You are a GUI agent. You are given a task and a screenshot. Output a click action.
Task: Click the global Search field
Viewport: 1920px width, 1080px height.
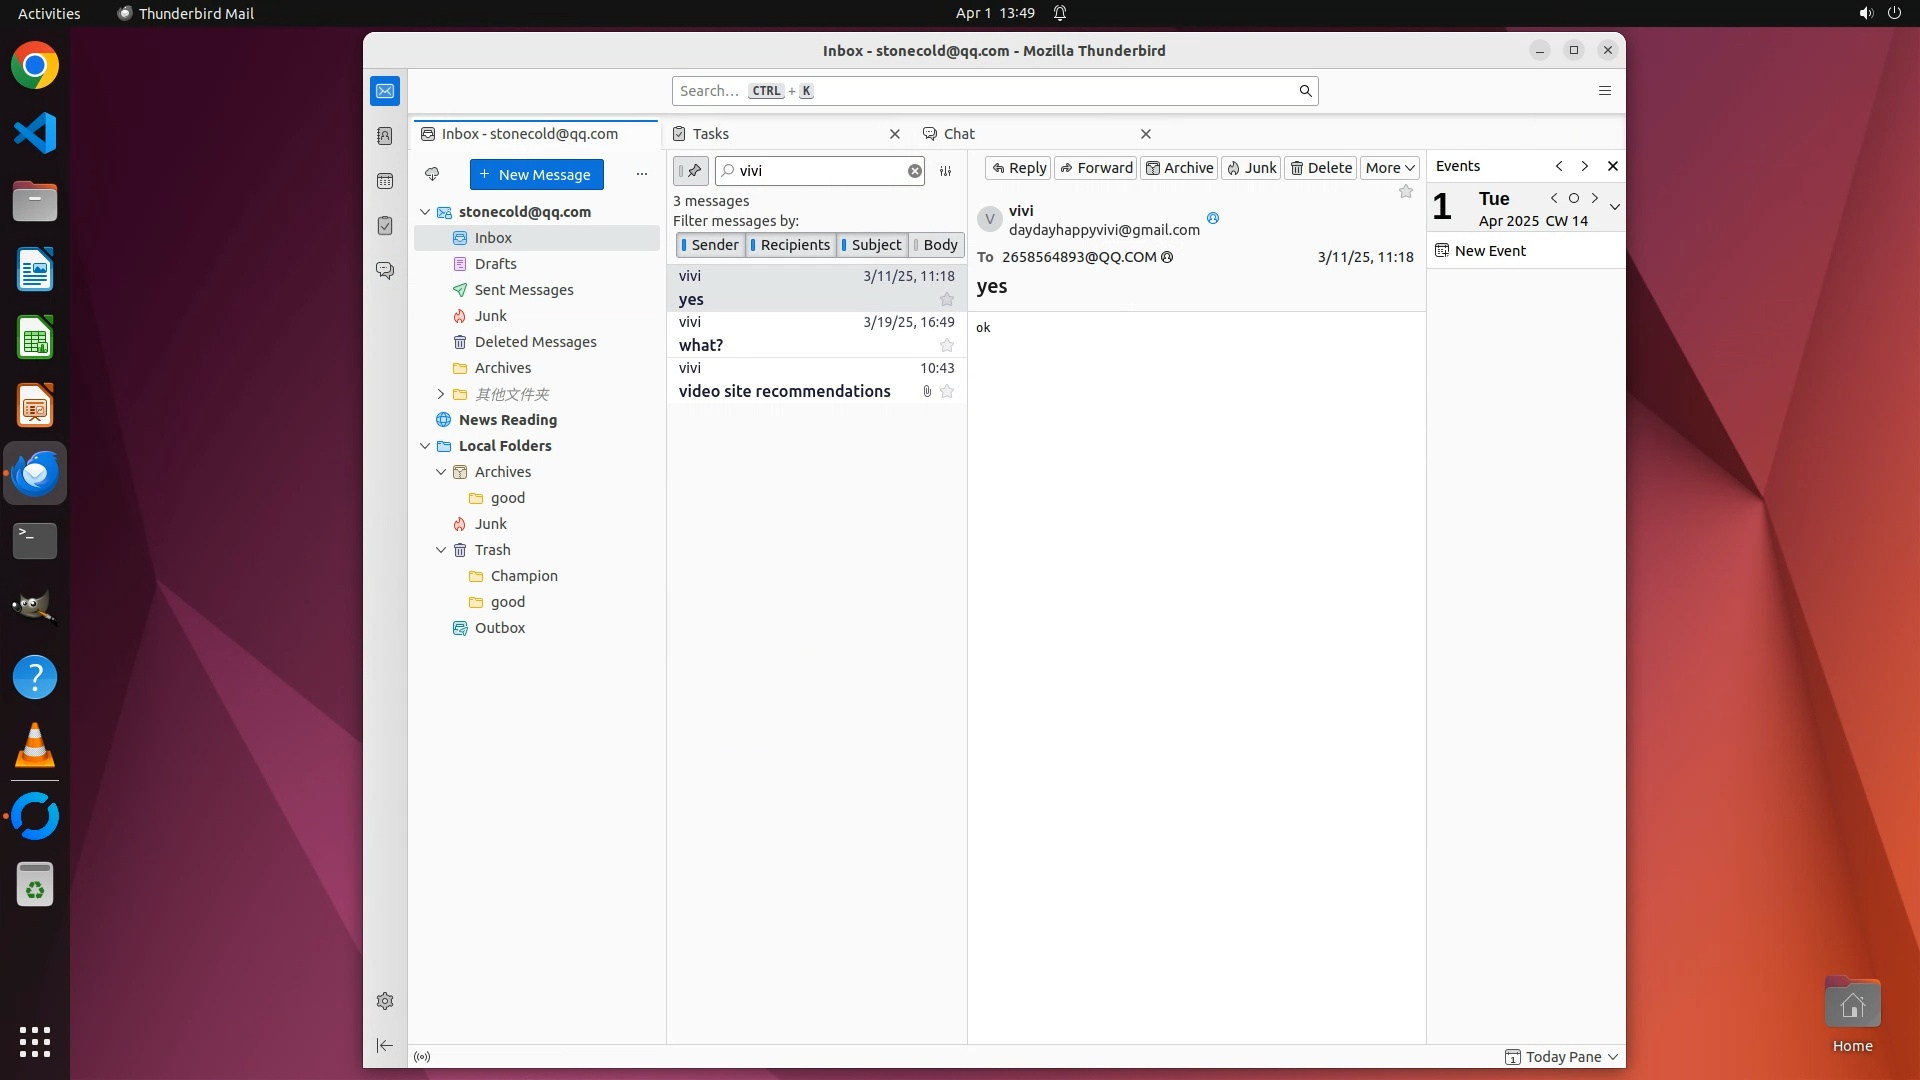(985, 91)
